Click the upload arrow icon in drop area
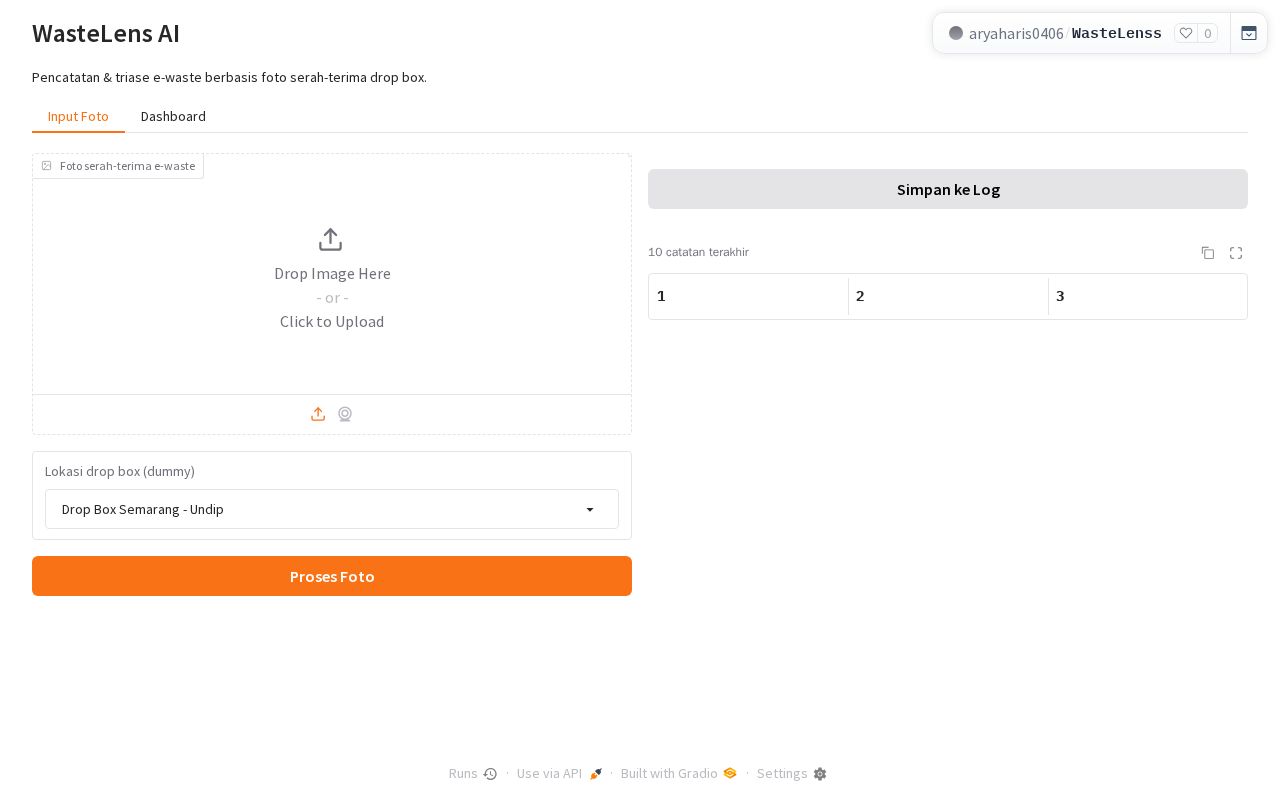 click(x=331, y=240)
